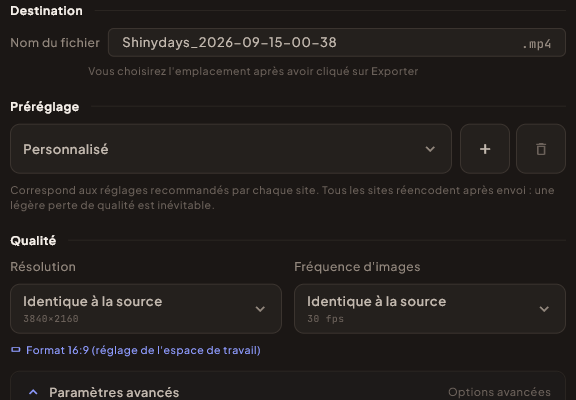This screenshot has height=400, width=576.
Task: Click the preset description about recommended site settings
Action: pos(282,198)
